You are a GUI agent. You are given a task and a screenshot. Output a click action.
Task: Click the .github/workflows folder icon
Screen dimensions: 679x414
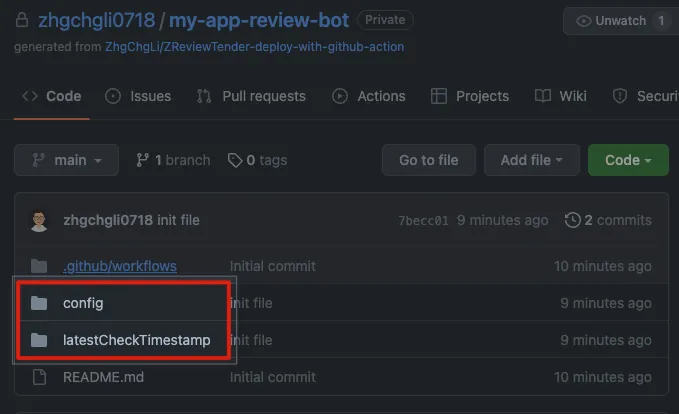click(x=39, y=266)
